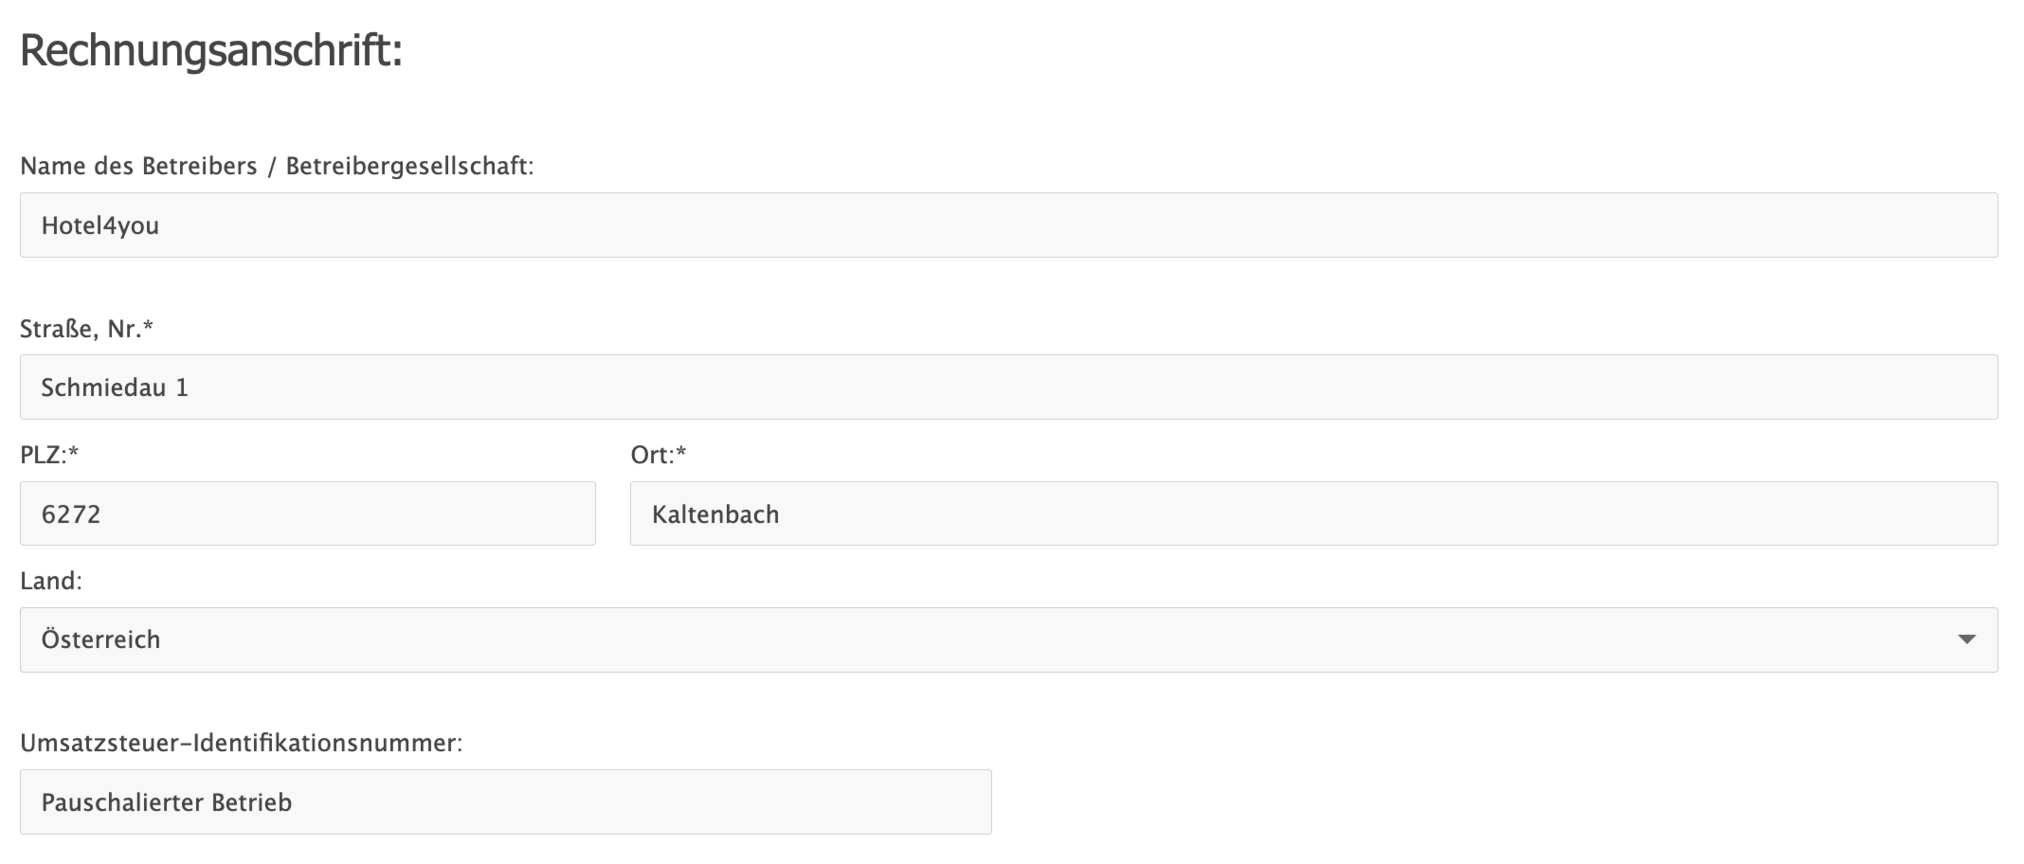Click the "Ort:*" label

click(658, 455)
